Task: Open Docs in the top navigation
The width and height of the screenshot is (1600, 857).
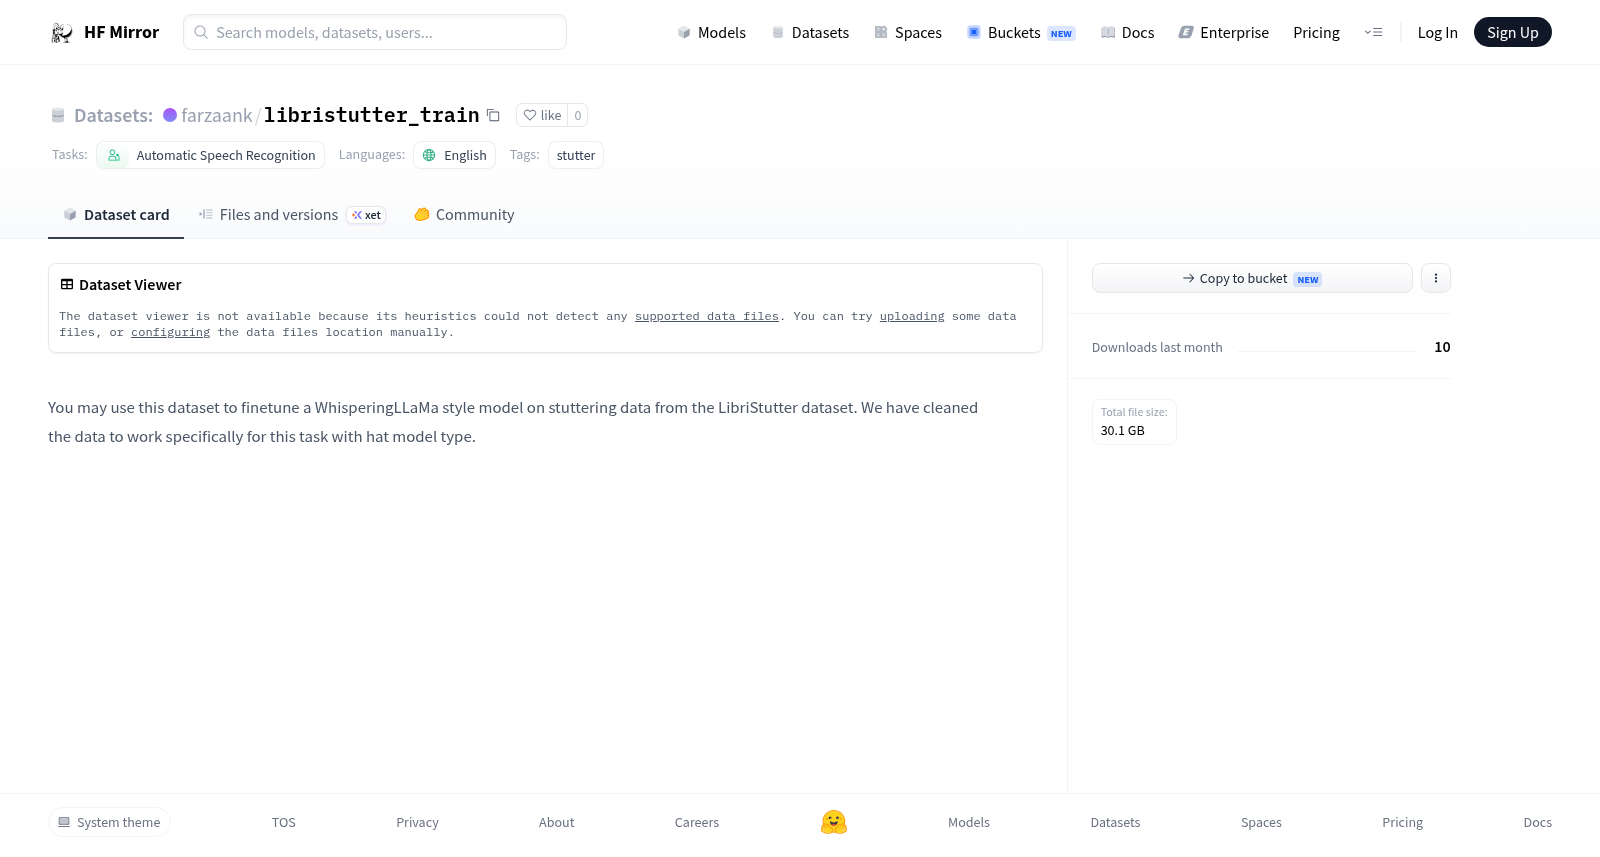Action: tap(1127, 32)
